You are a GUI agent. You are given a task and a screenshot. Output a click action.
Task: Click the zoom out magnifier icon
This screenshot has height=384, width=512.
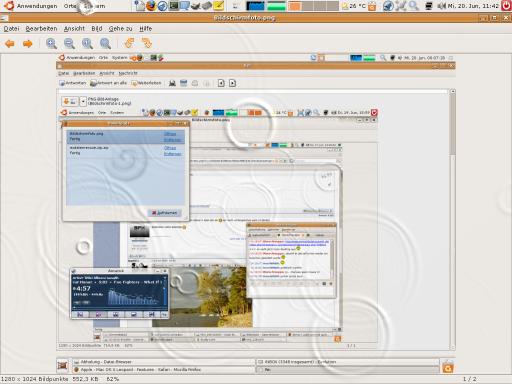pyautogui.click(x=69, y=43)
